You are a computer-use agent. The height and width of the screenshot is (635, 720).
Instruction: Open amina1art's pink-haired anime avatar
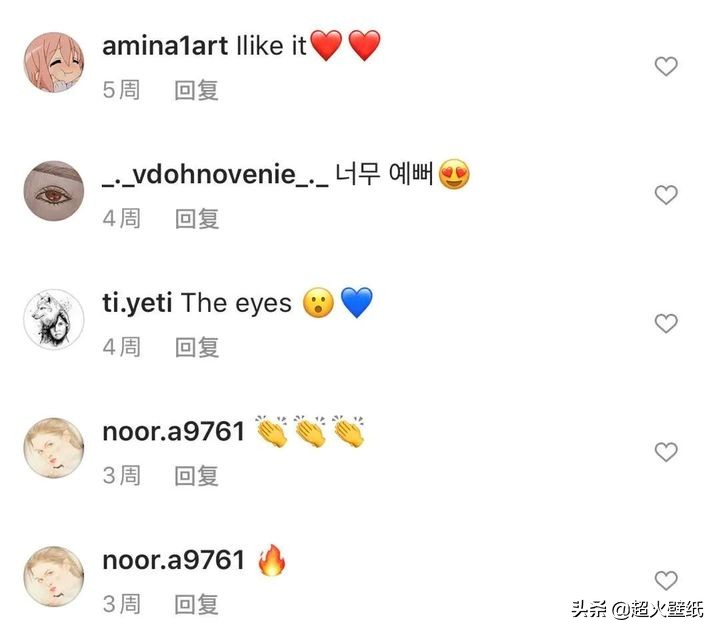pos(53,61)
